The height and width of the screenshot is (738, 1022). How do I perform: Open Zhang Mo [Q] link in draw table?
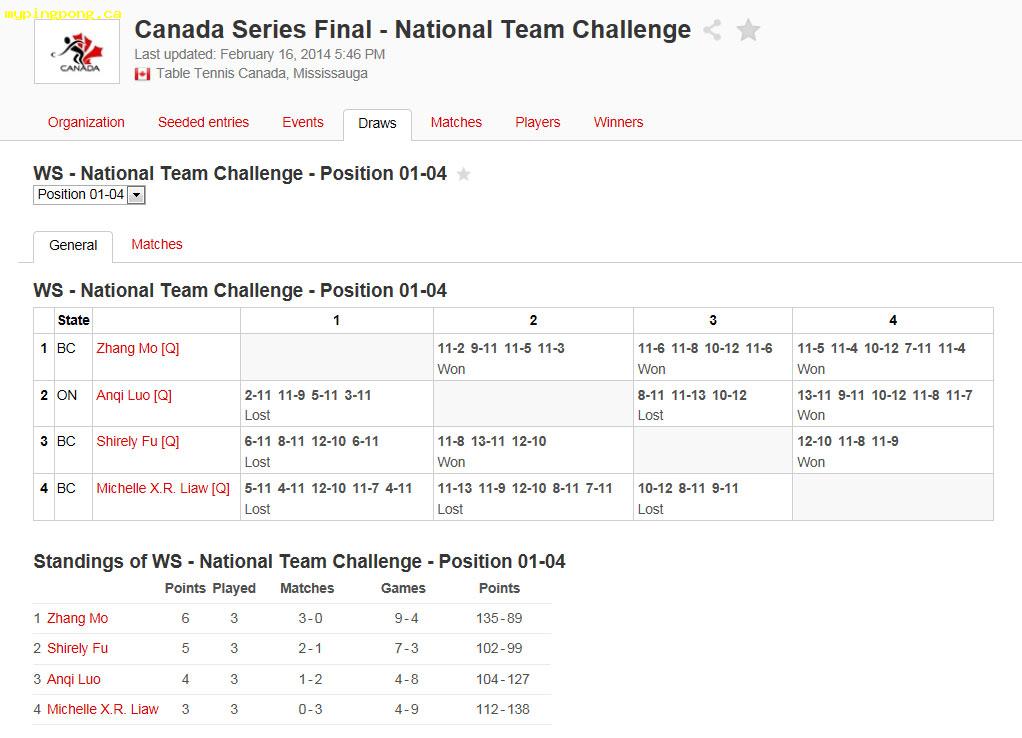pyautogui.click(x=138, y=348)
